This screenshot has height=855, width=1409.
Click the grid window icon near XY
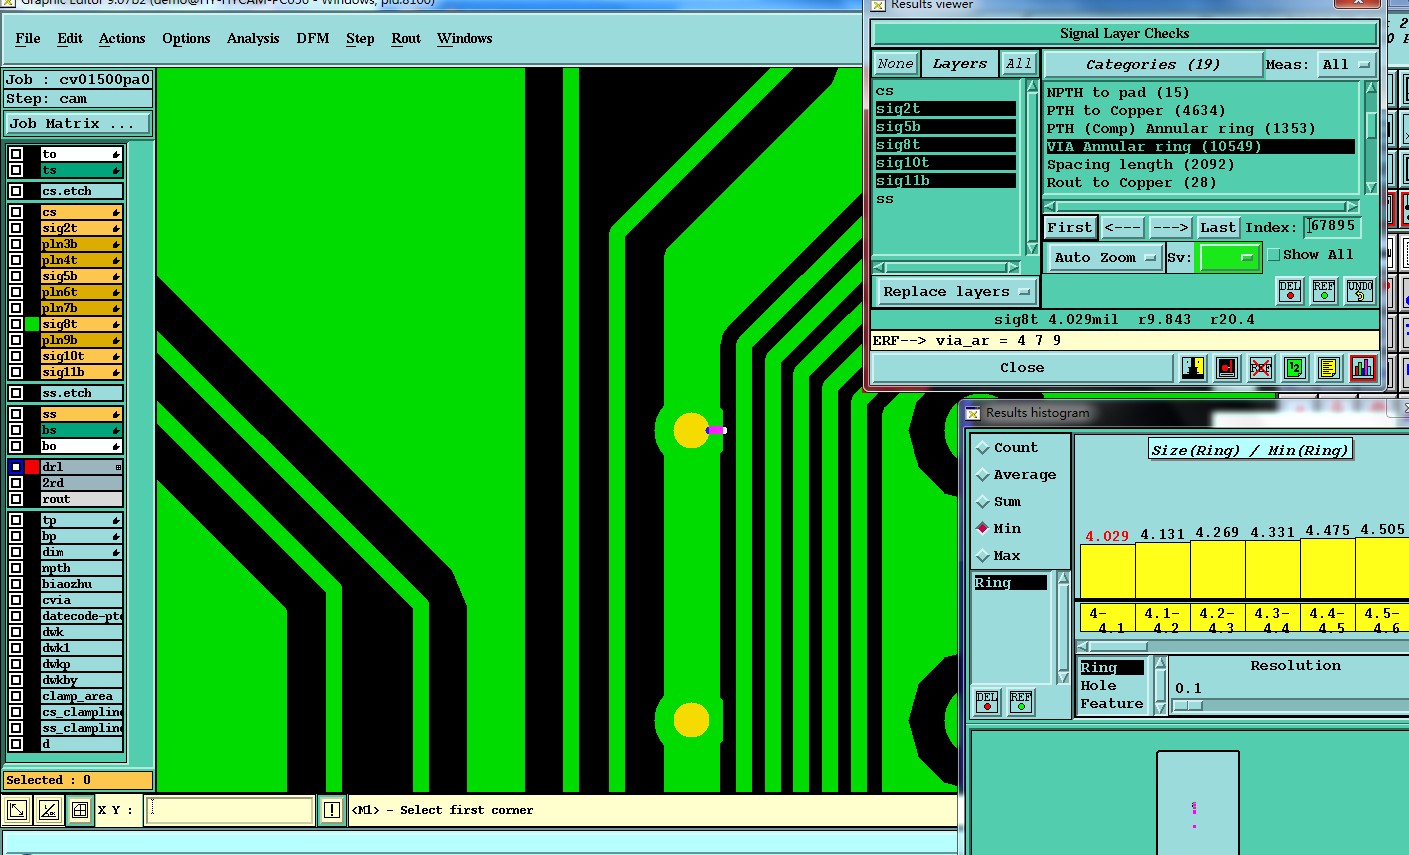pos(80,810)
